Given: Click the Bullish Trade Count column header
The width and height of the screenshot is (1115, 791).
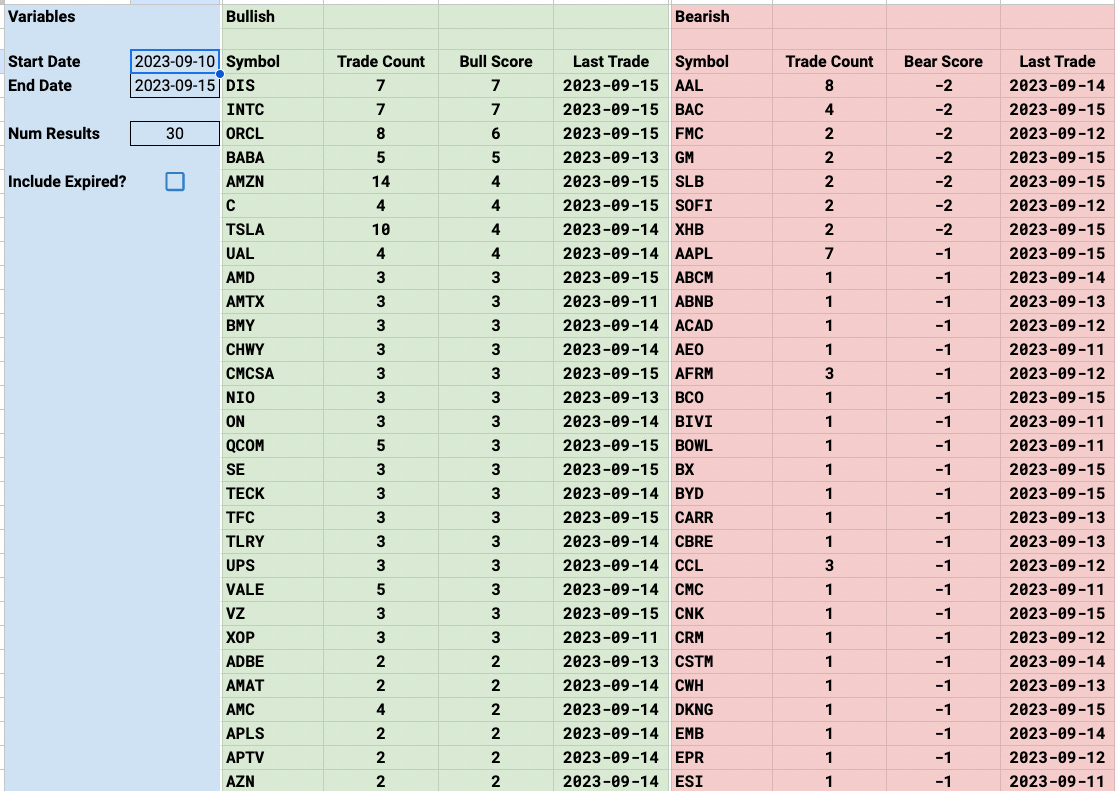Looking at the screenshot, I should 380,62.
